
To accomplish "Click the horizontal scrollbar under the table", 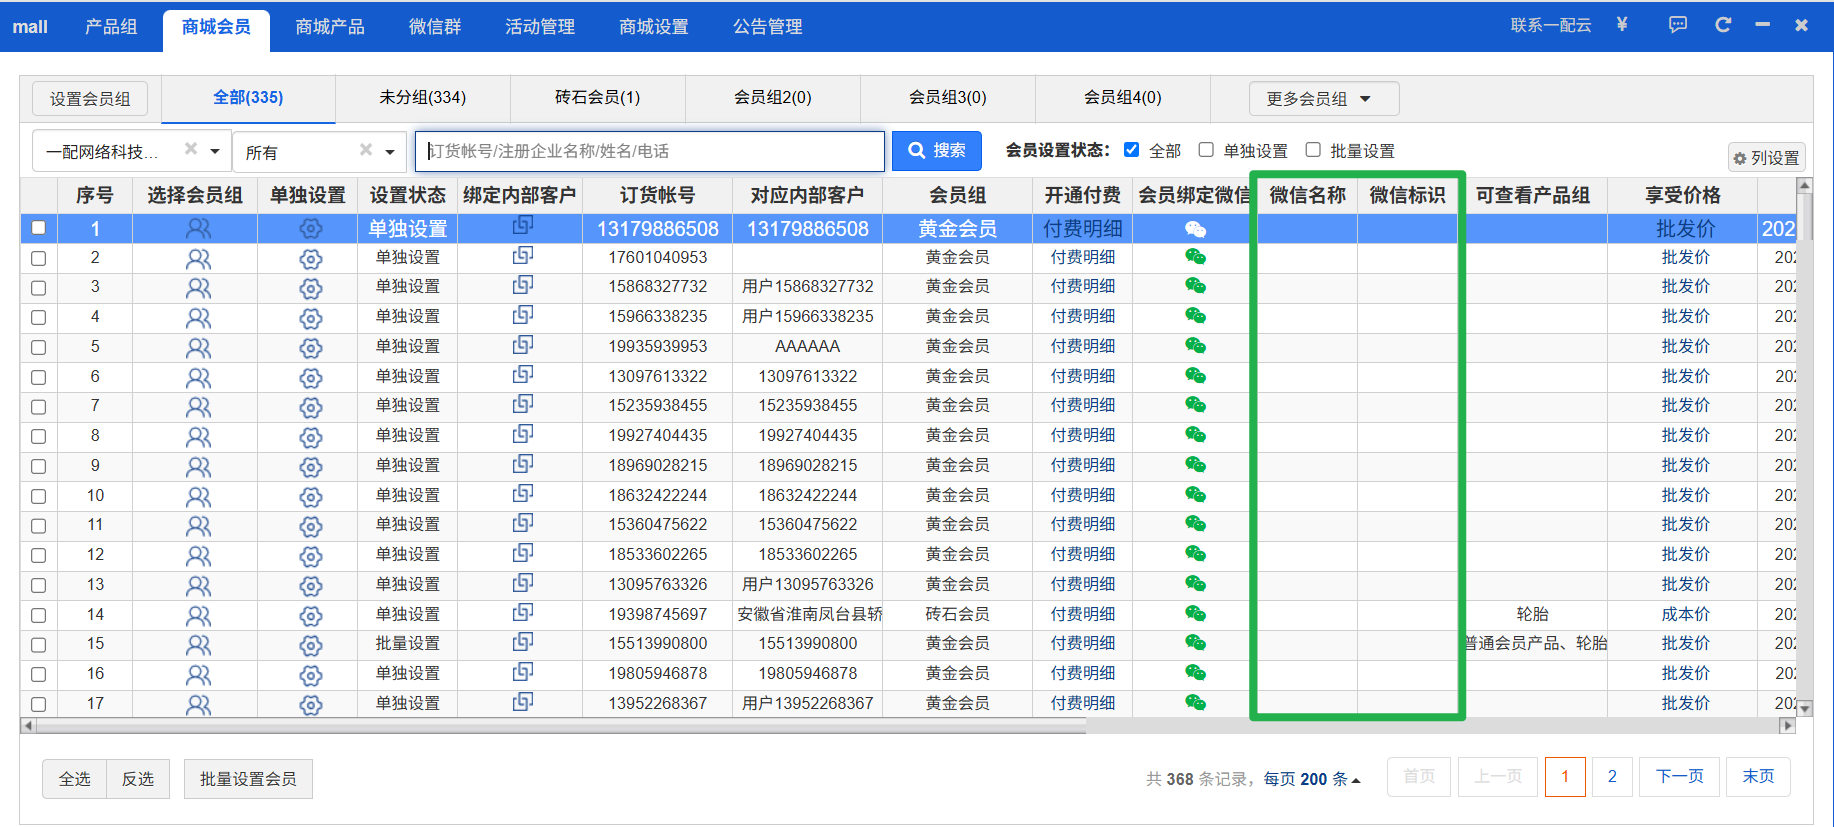I will click(560, 726).
